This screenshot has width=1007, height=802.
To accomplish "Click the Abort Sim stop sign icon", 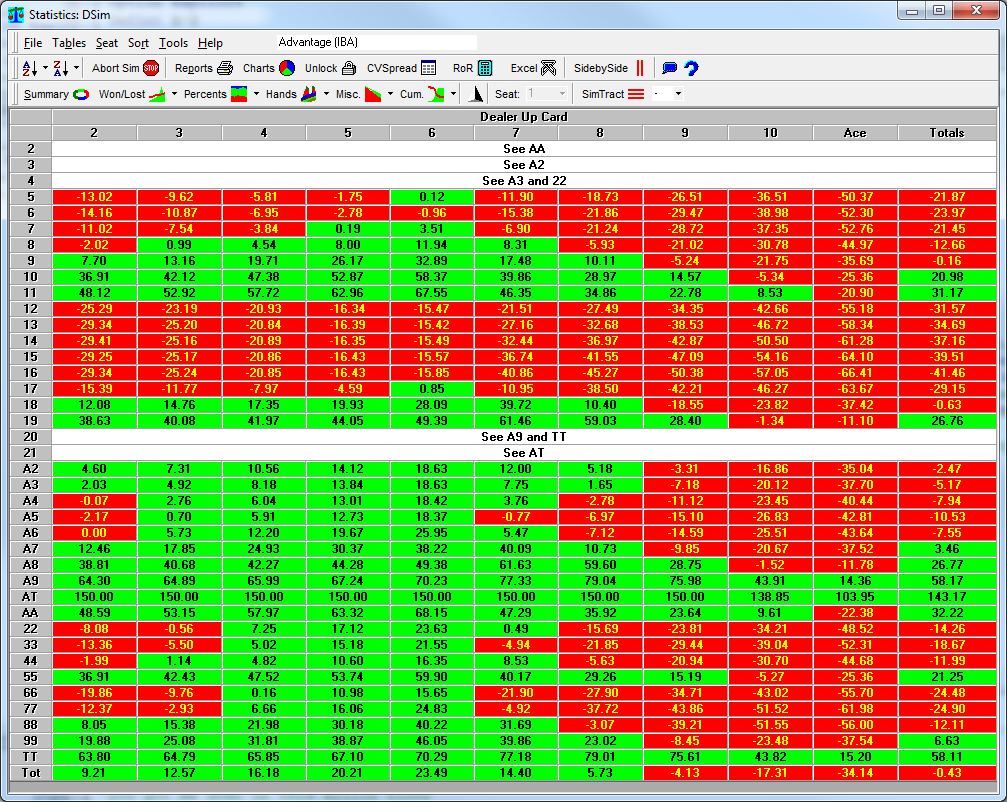I will tap(151, 68).
